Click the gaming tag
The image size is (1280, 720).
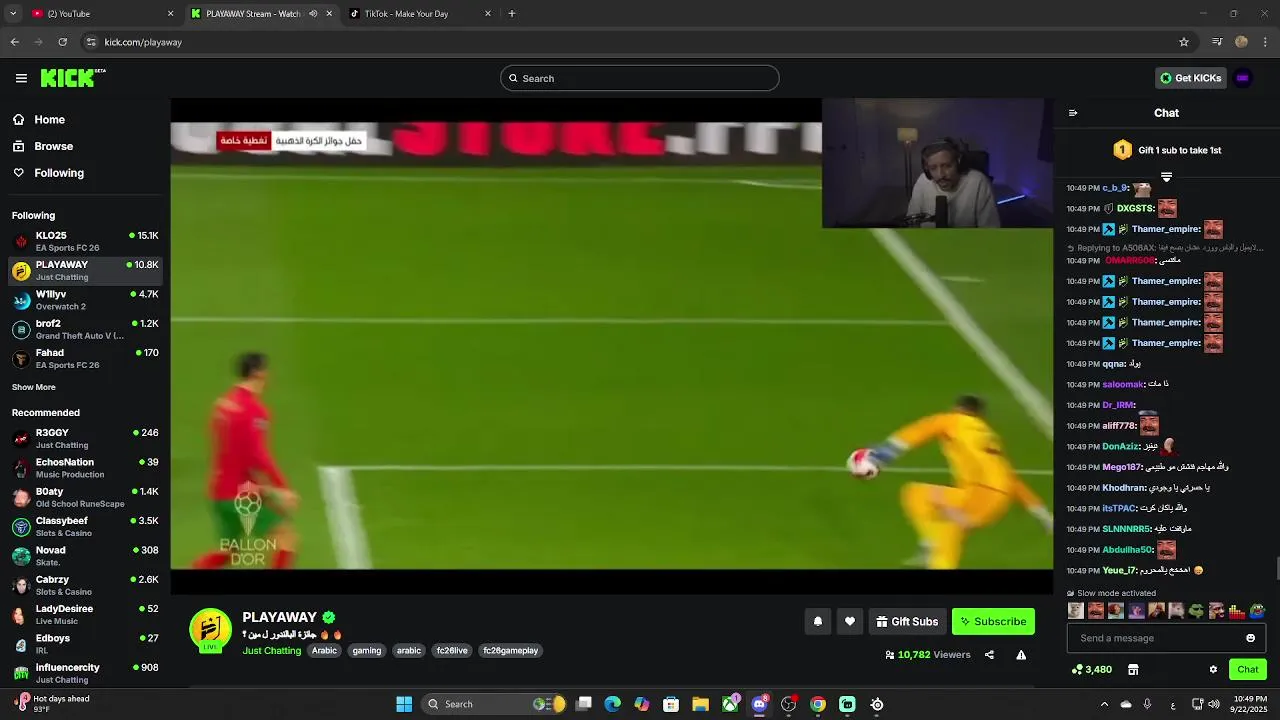point(367,650)
